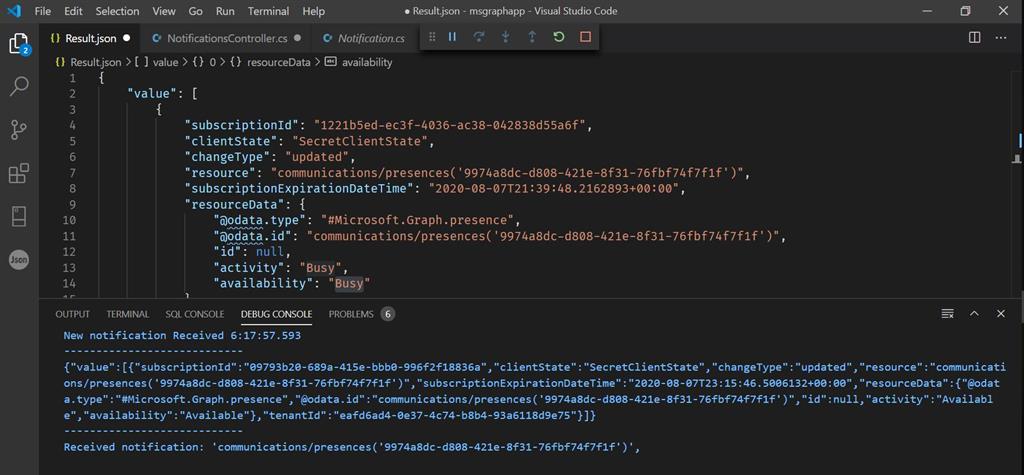Switch to the SQL CONSOLE panel tab
1024x475 pixels.
pyautogui.click(x=195, y=314)
